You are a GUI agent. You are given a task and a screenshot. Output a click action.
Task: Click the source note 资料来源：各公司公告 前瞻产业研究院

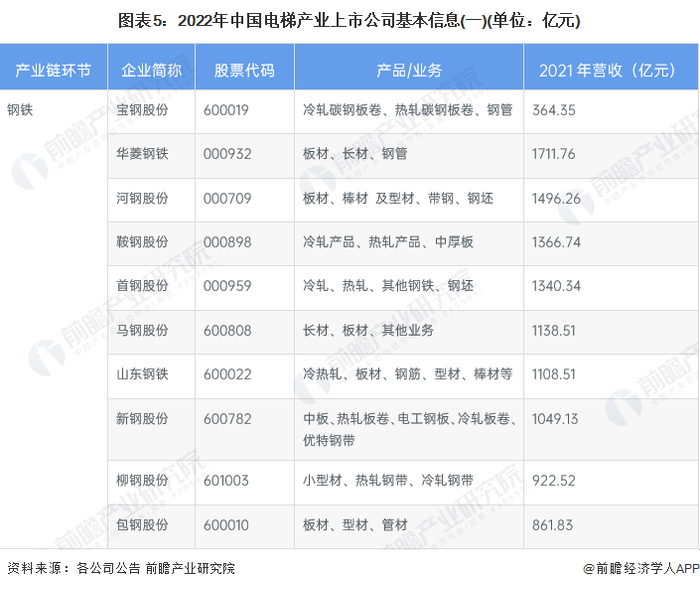pyautogui.click(x=121, y=568)
